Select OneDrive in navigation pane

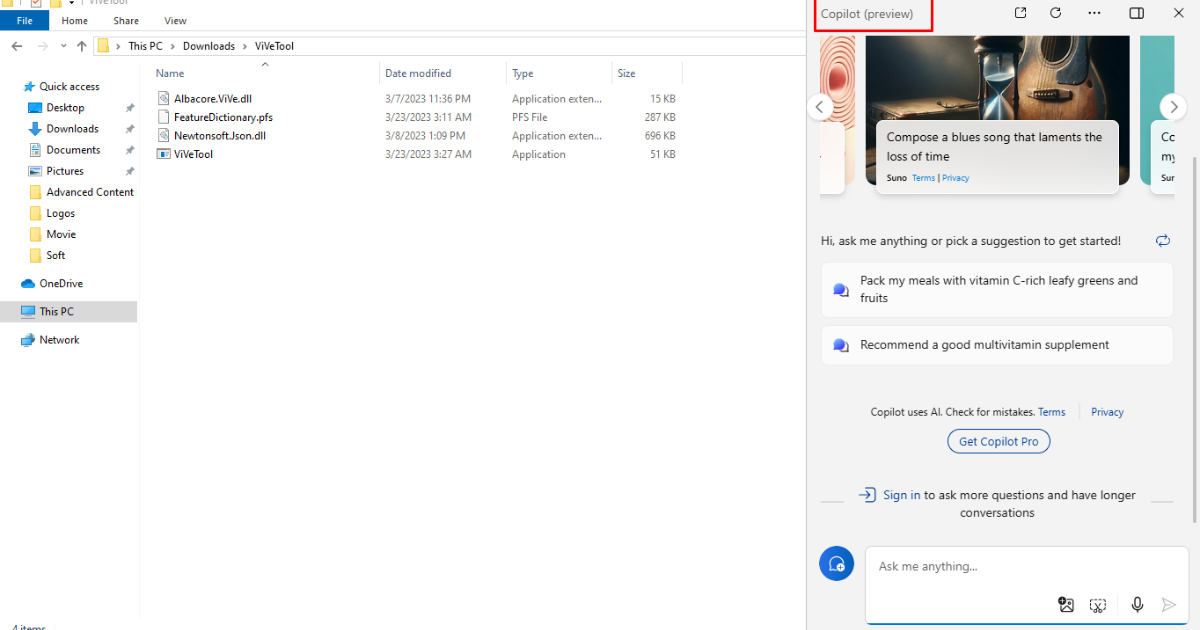point(61,284)
